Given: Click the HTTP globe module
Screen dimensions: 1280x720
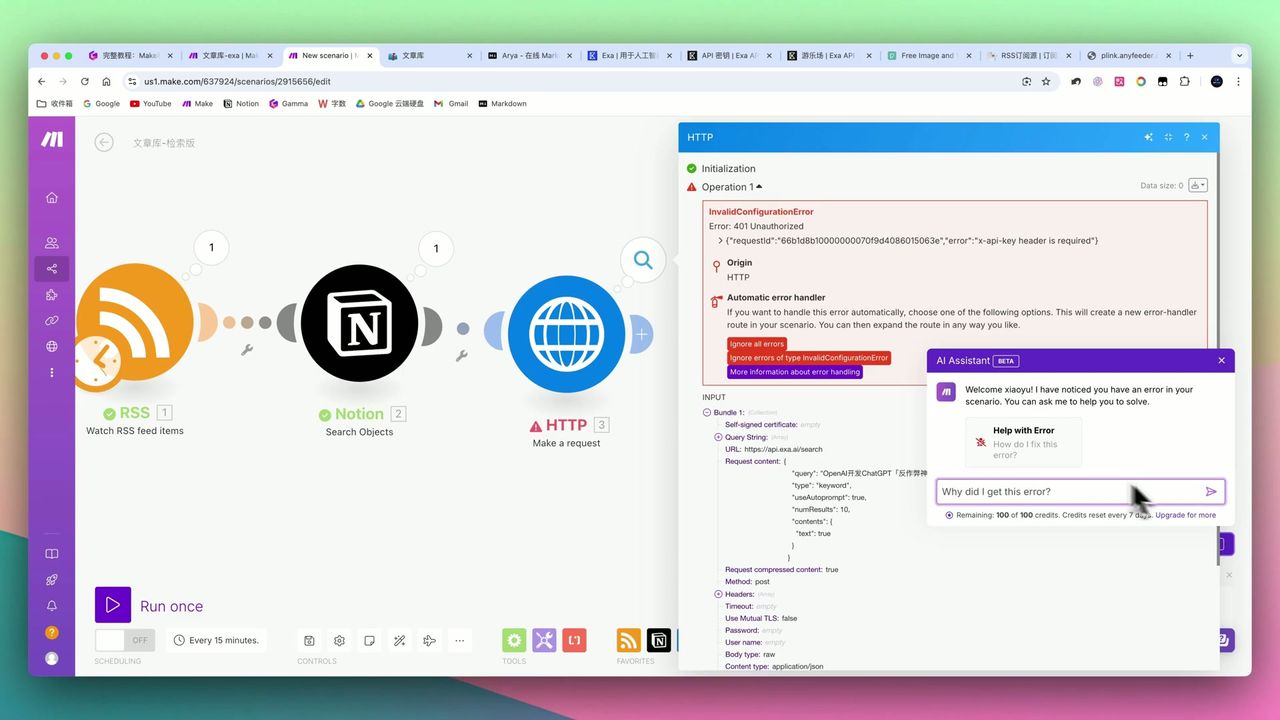Looking at the screenshot, I should [567, 334].
